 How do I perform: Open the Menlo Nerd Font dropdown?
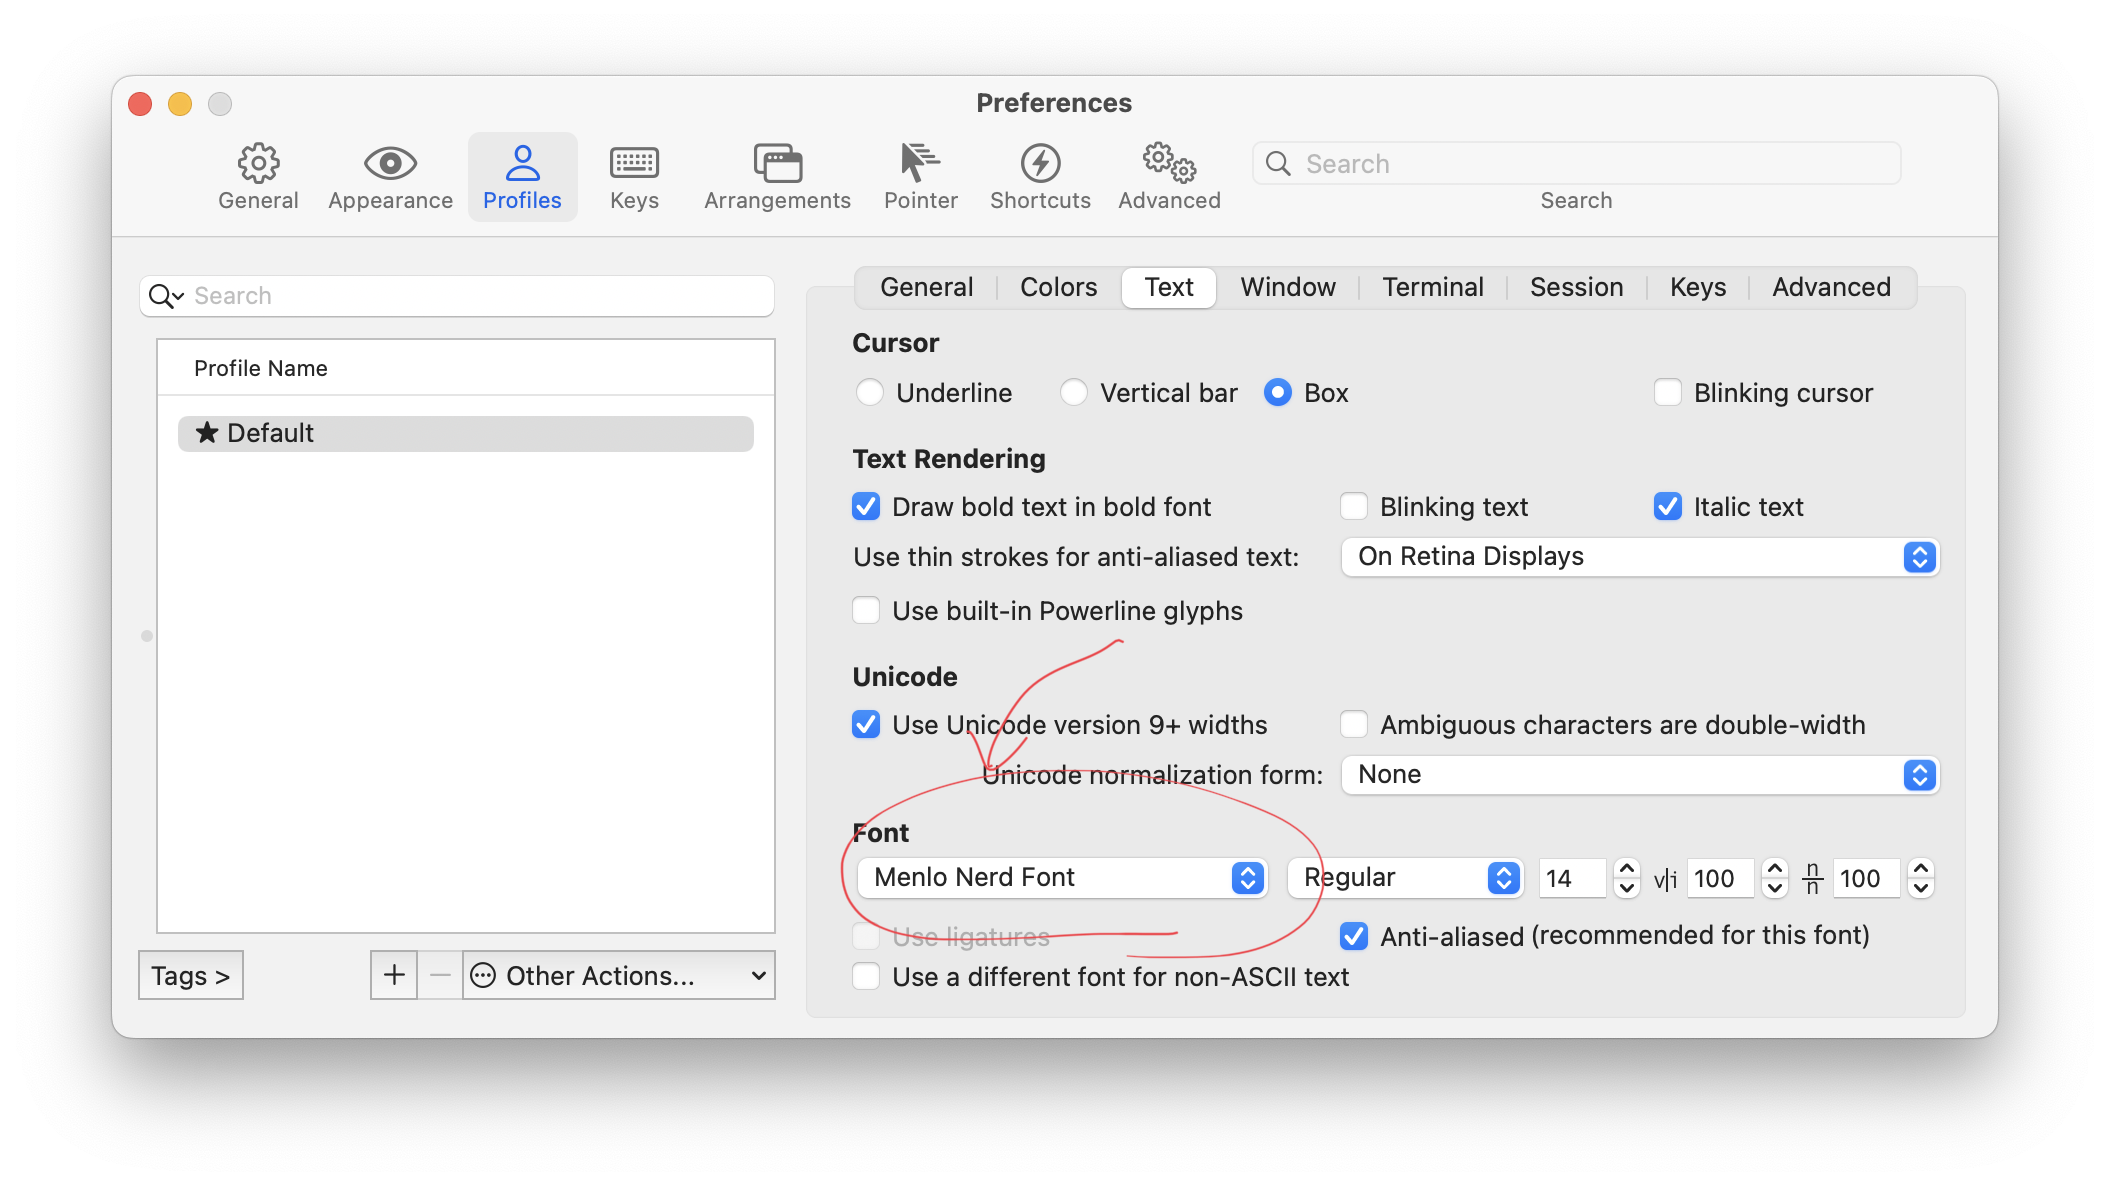(1063, 878)
